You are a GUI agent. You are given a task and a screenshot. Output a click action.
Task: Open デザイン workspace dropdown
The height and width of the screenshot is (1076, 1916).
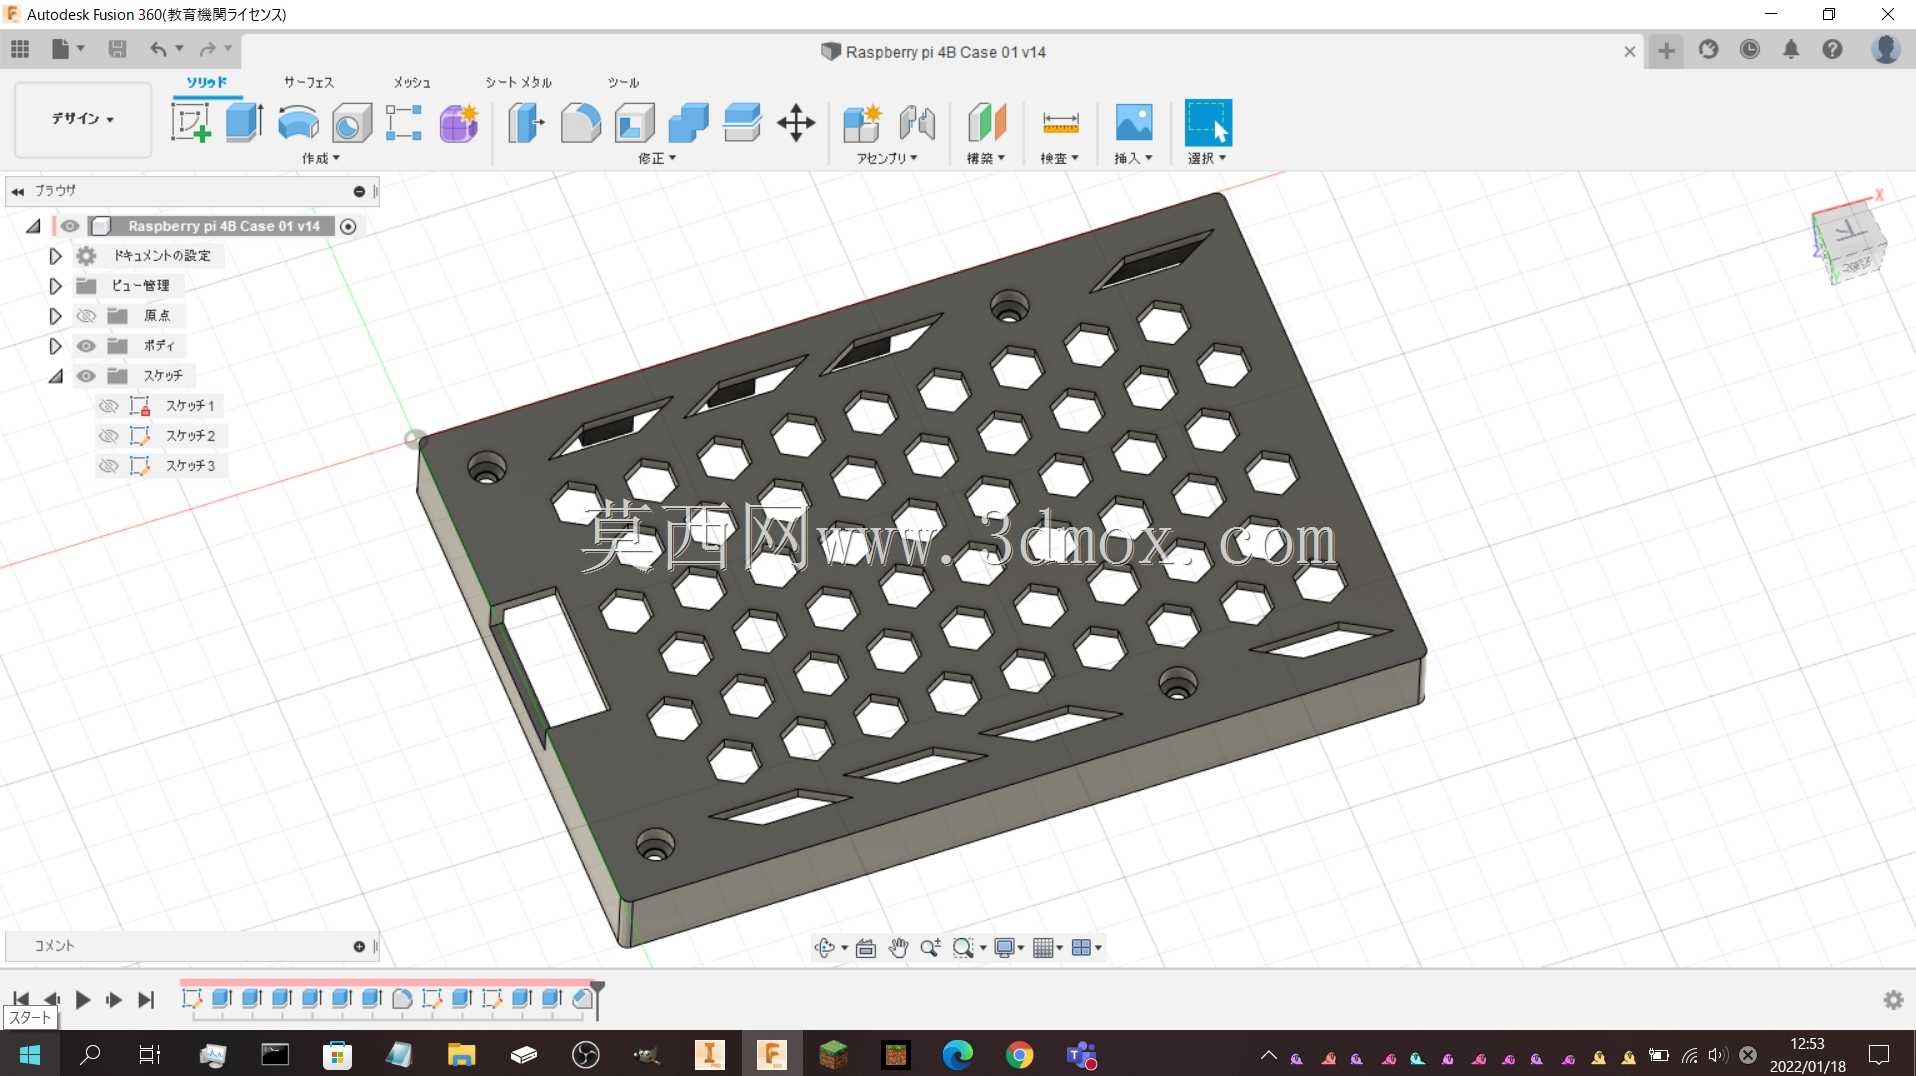click(83, 119)
